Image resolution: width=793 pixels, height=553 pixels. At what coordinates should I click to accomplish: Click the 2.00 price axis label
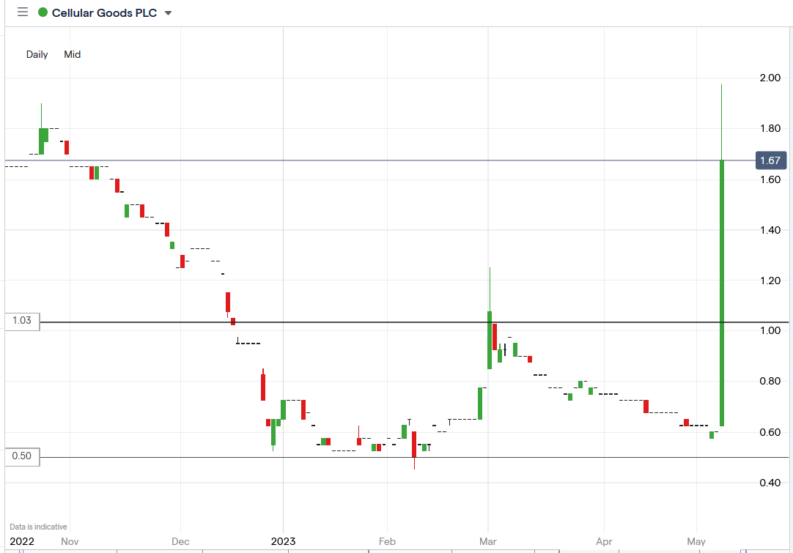click(x=770, y=78)
